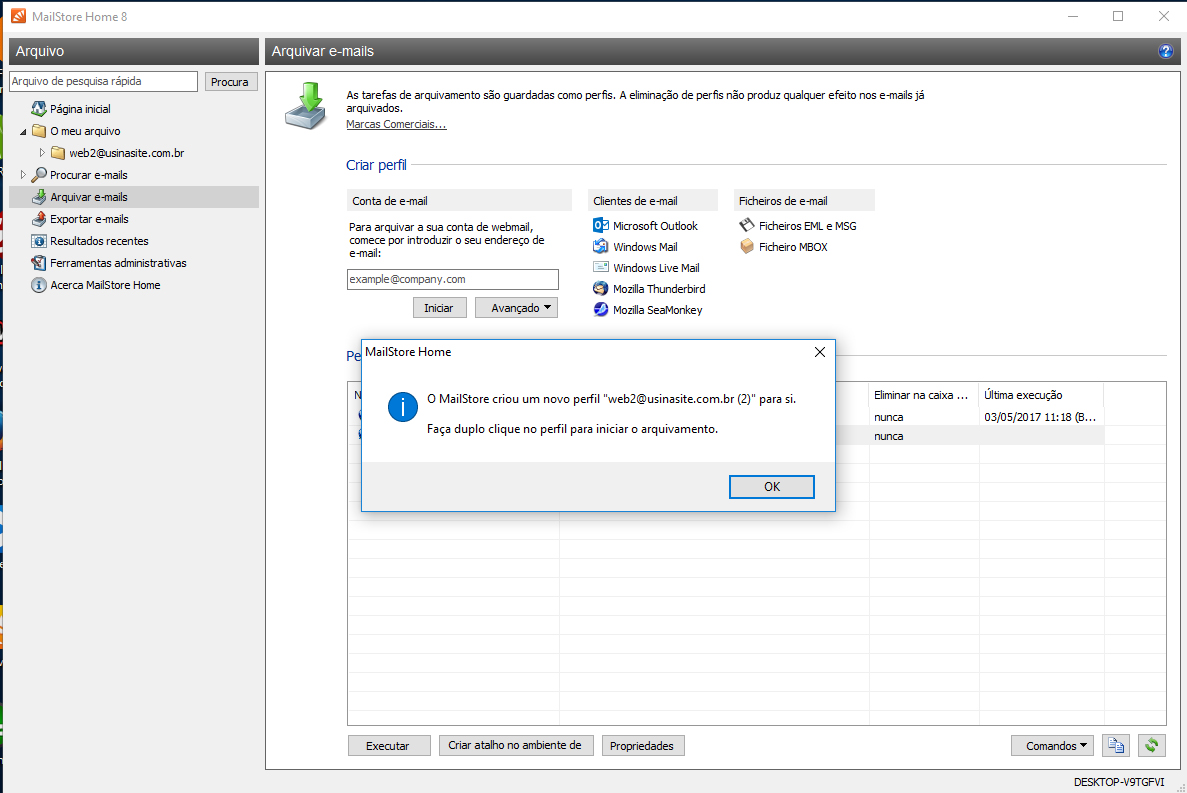Click the copy profiles icon button
Screen dimensions: 1187x793
pos(1116,745)
